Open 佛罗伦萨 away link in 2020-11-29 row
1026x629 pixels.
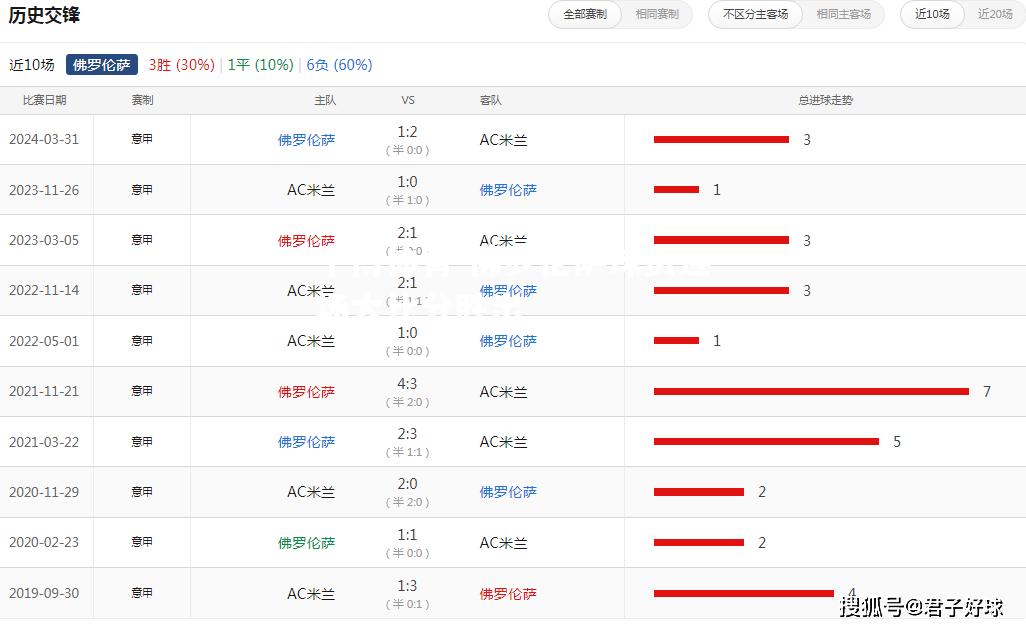[508, 492]
